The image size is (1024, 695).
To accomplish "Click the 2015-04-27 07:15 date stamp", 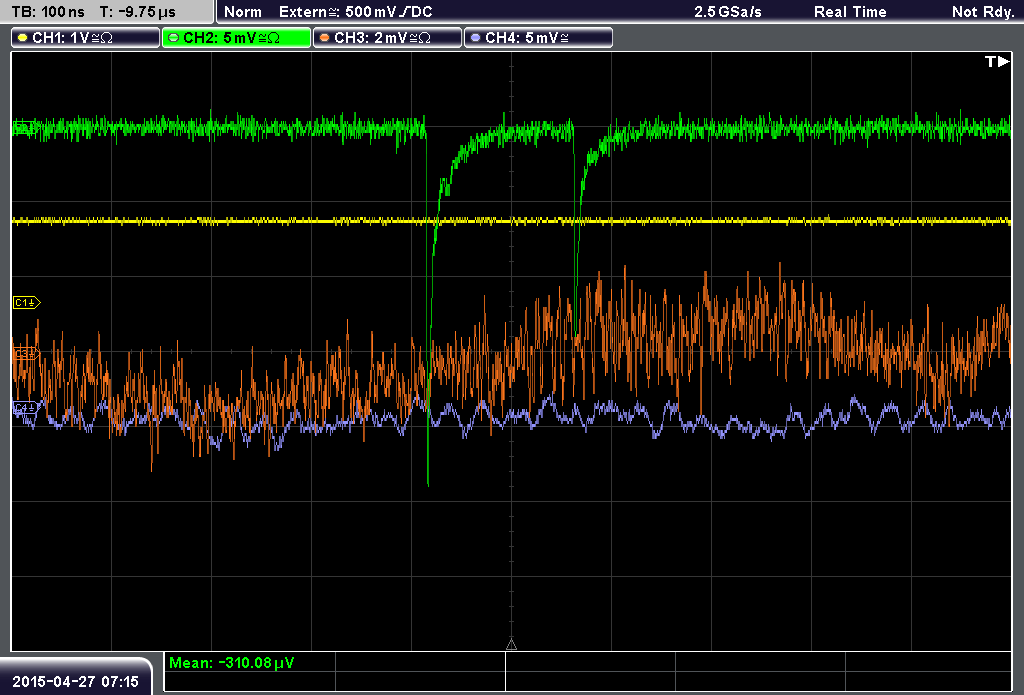I will click(76, 681).
